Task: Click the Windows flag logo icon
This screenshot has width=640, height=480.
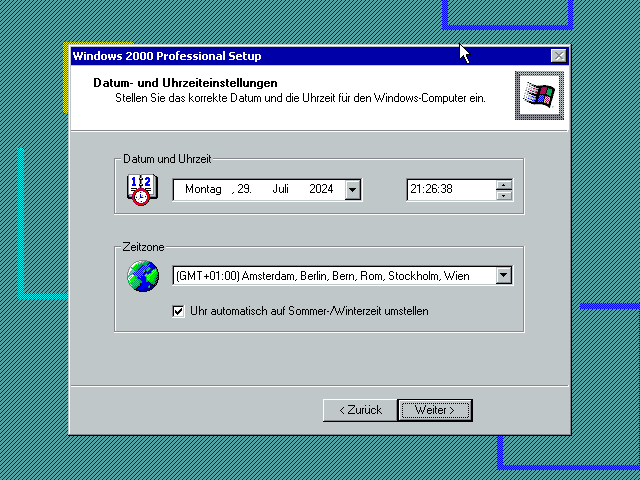Action: (539, 95)
